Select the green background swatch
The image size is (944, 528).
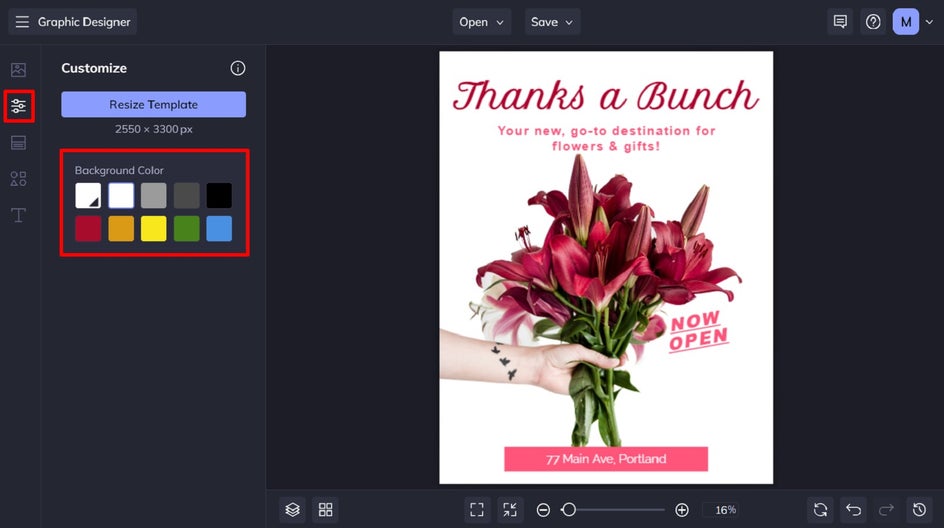click(187, 229)
